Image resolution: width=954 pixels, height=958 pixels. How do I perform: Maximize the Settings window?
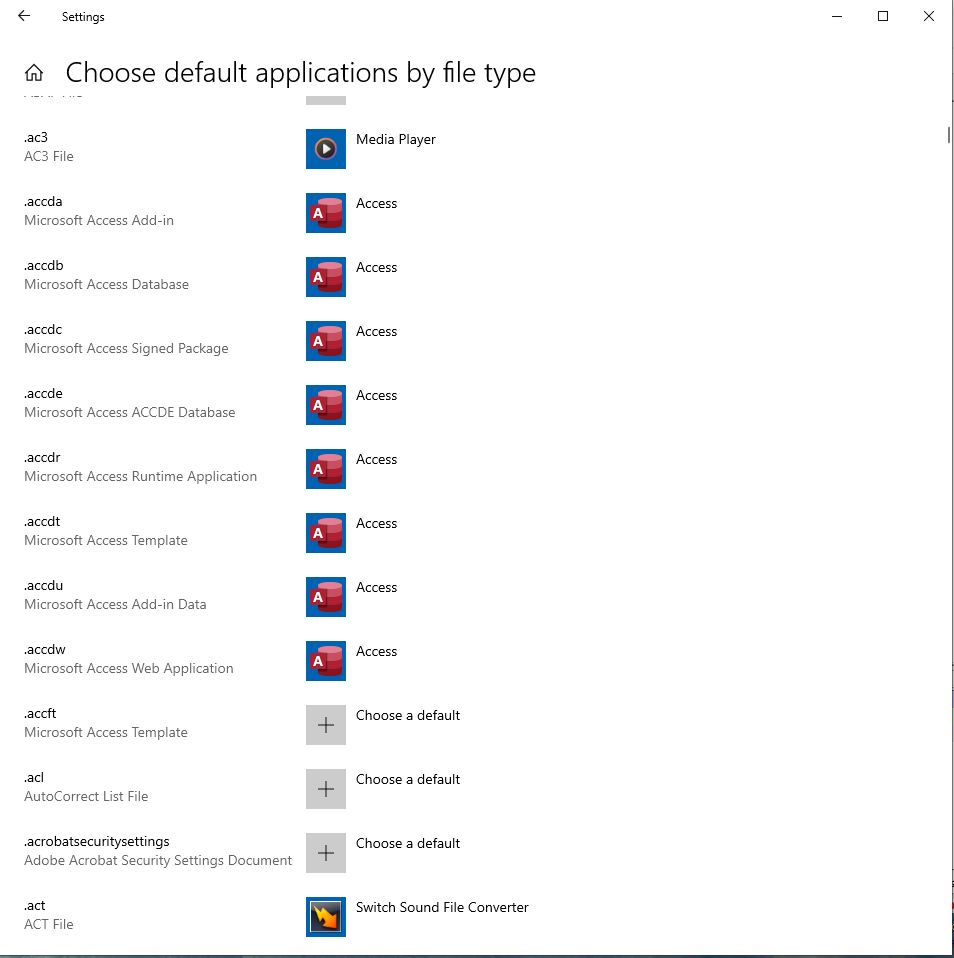[883, 16]
